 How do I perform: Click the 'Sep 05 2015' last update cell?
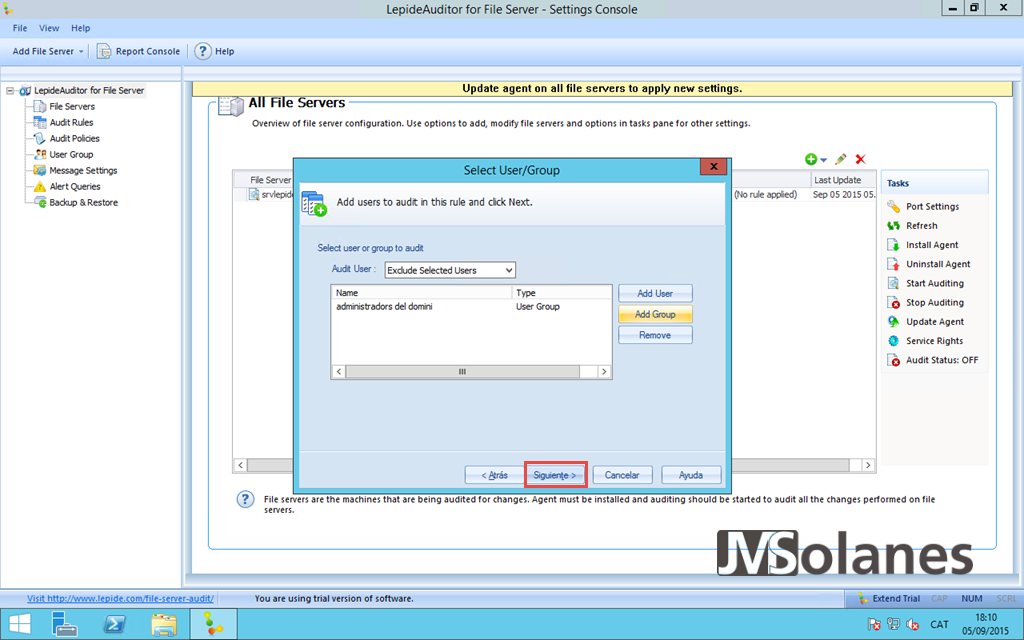click(x=843, y=195)
